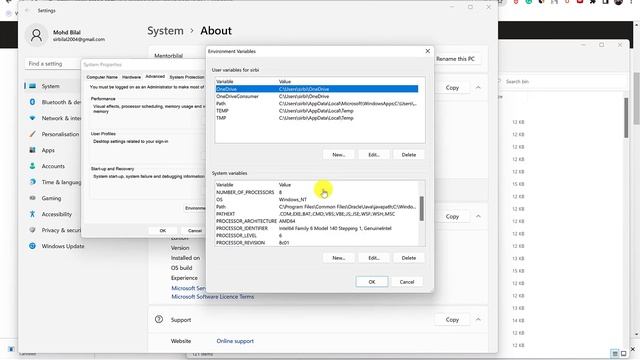This screenshot has height=360, width=640.
Task: Open Microsoft Software Licence Terms link
Action: (213, 297)
